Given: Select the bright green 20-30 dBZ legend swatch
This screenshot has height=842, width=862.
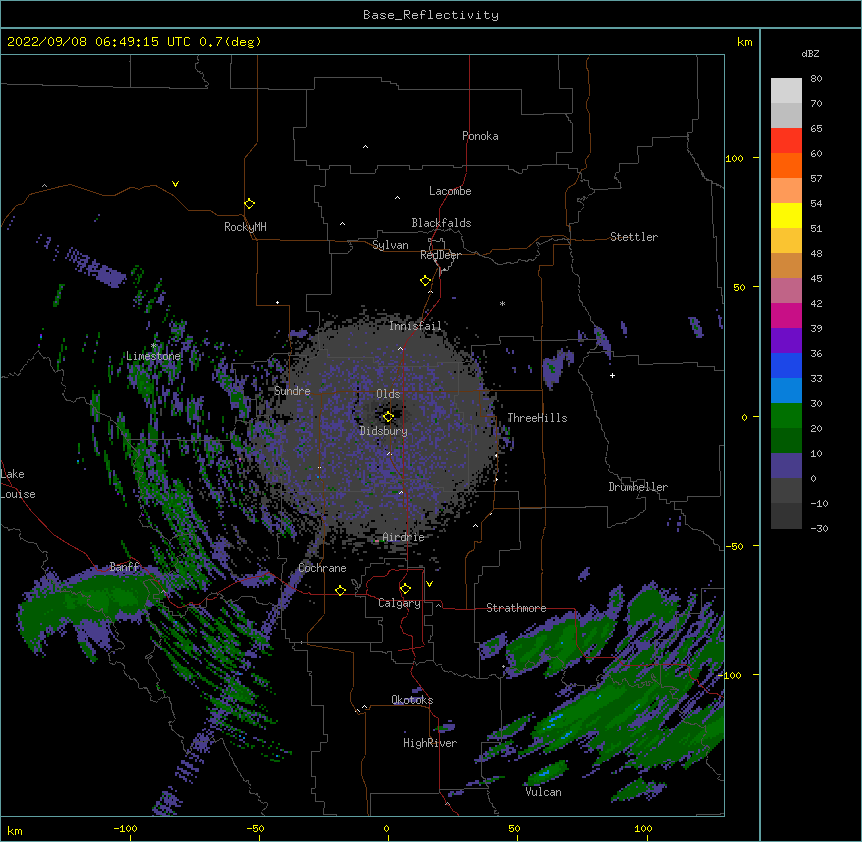Looking at the screenshot, I should (786, 416).
